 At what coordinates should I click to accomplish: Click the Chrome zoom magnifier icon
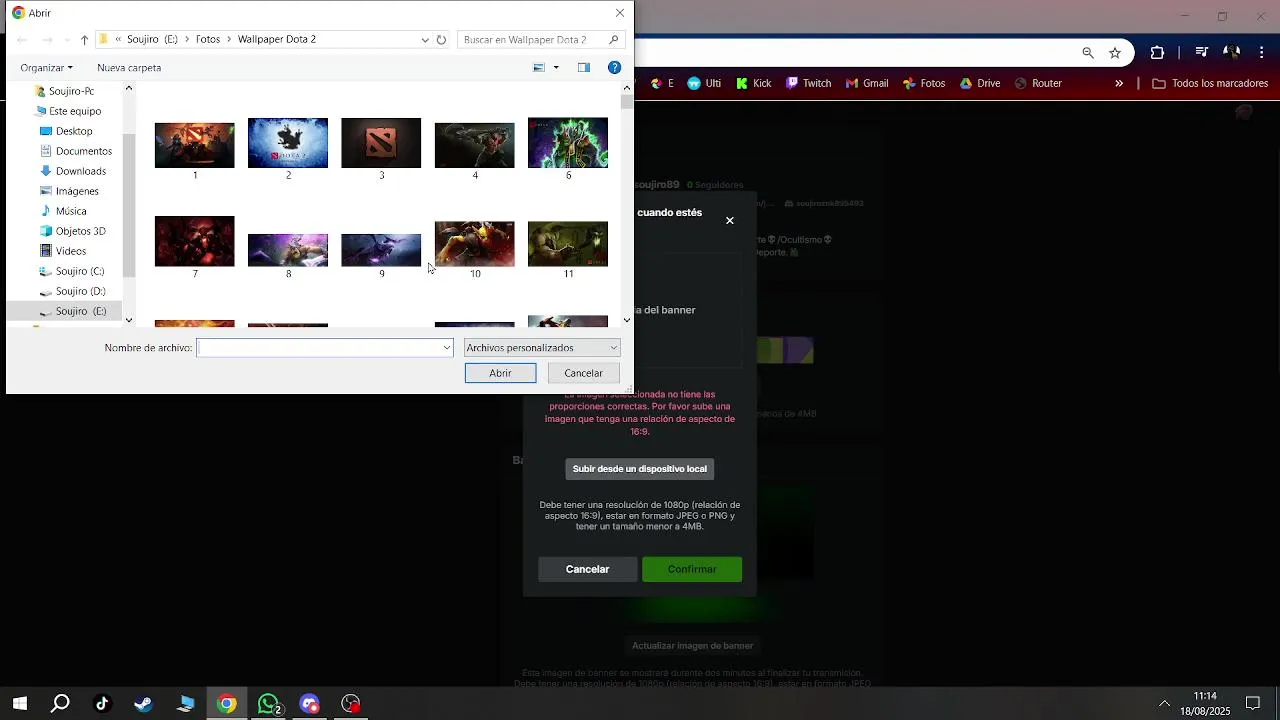click(1088, 53)
